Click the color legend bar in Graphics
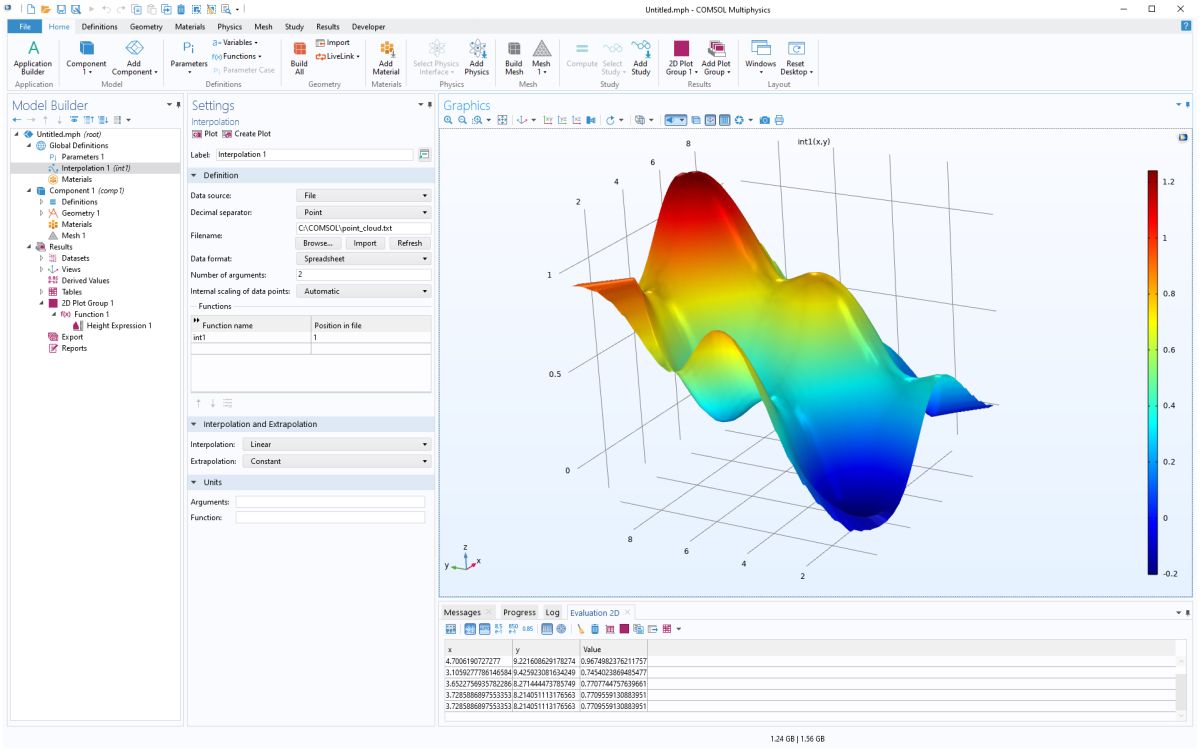Viewport: 1200px width, 749px height. point(1153,373)
